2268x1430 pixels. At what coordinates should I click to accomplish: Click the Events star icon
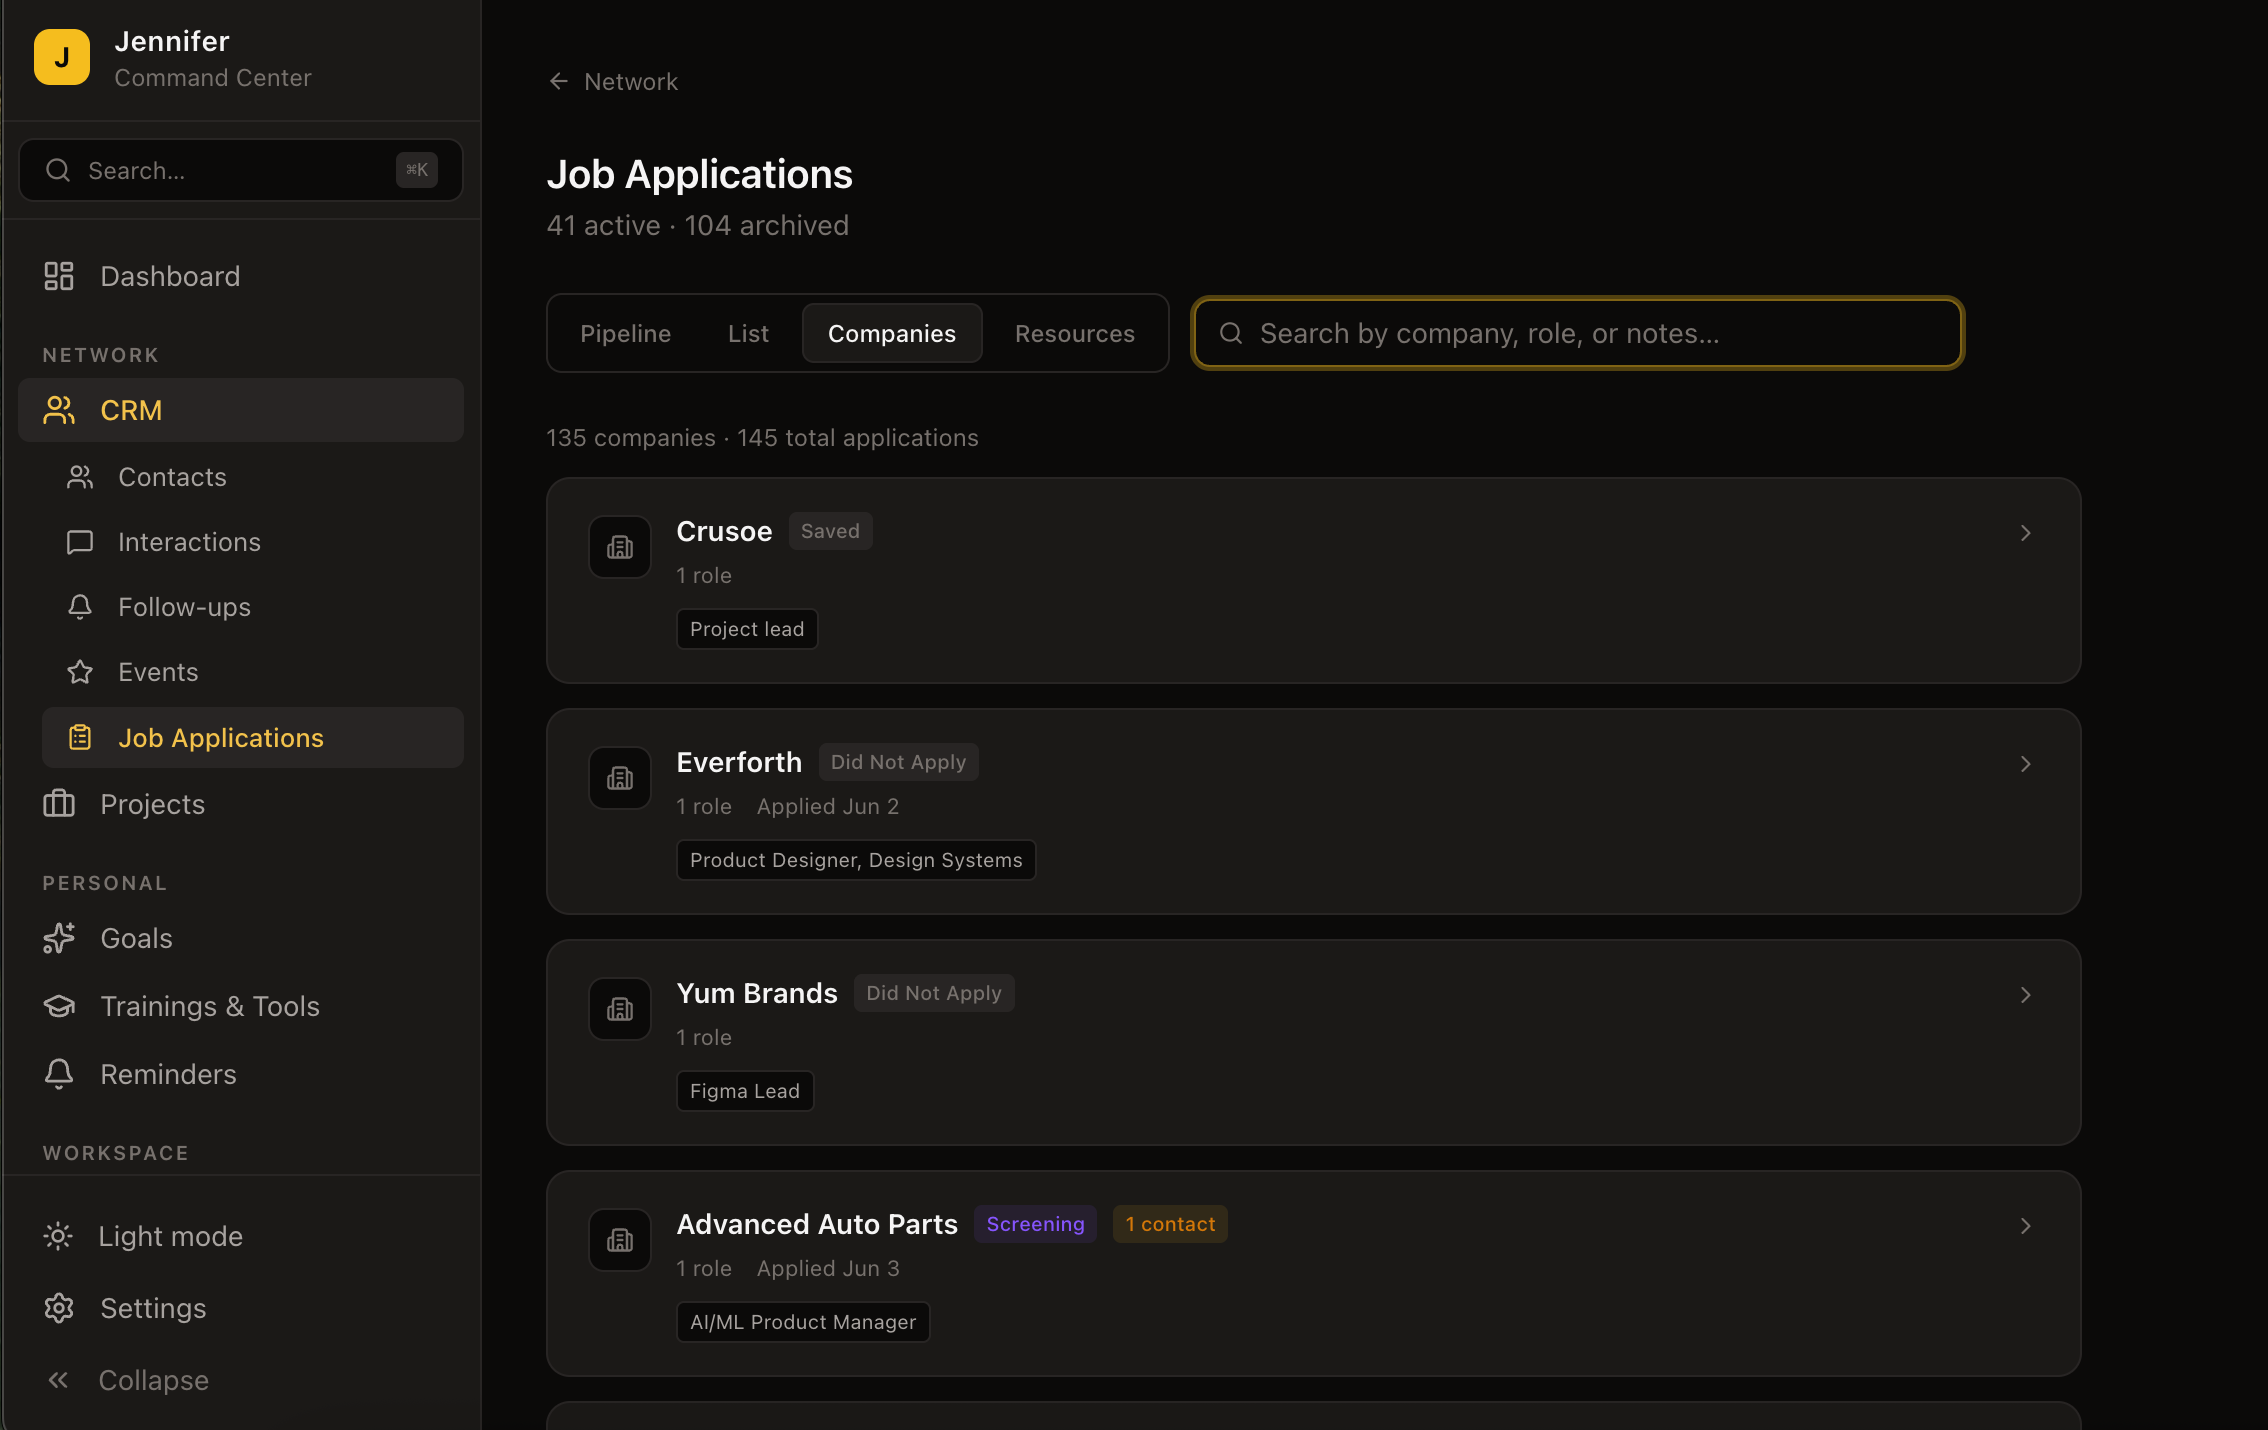[x=80, y=672]
